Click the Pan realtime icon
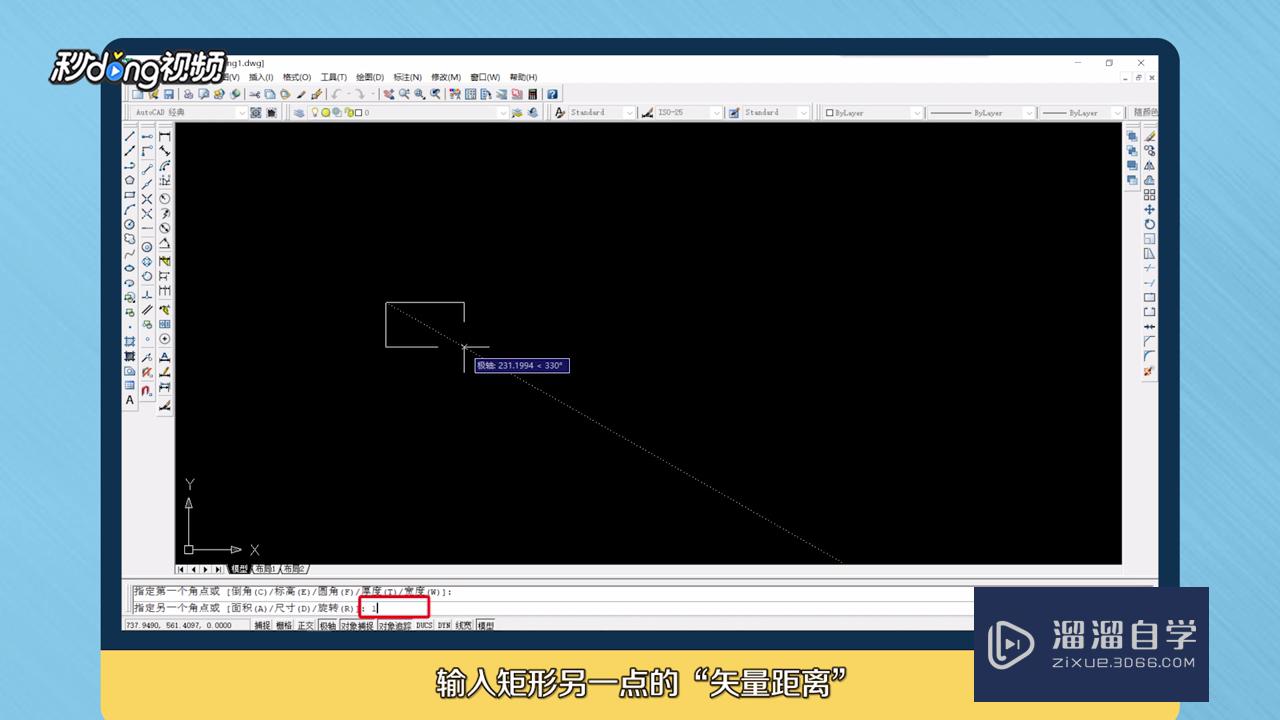1280x720 pixels. click(x=389, y=94)
